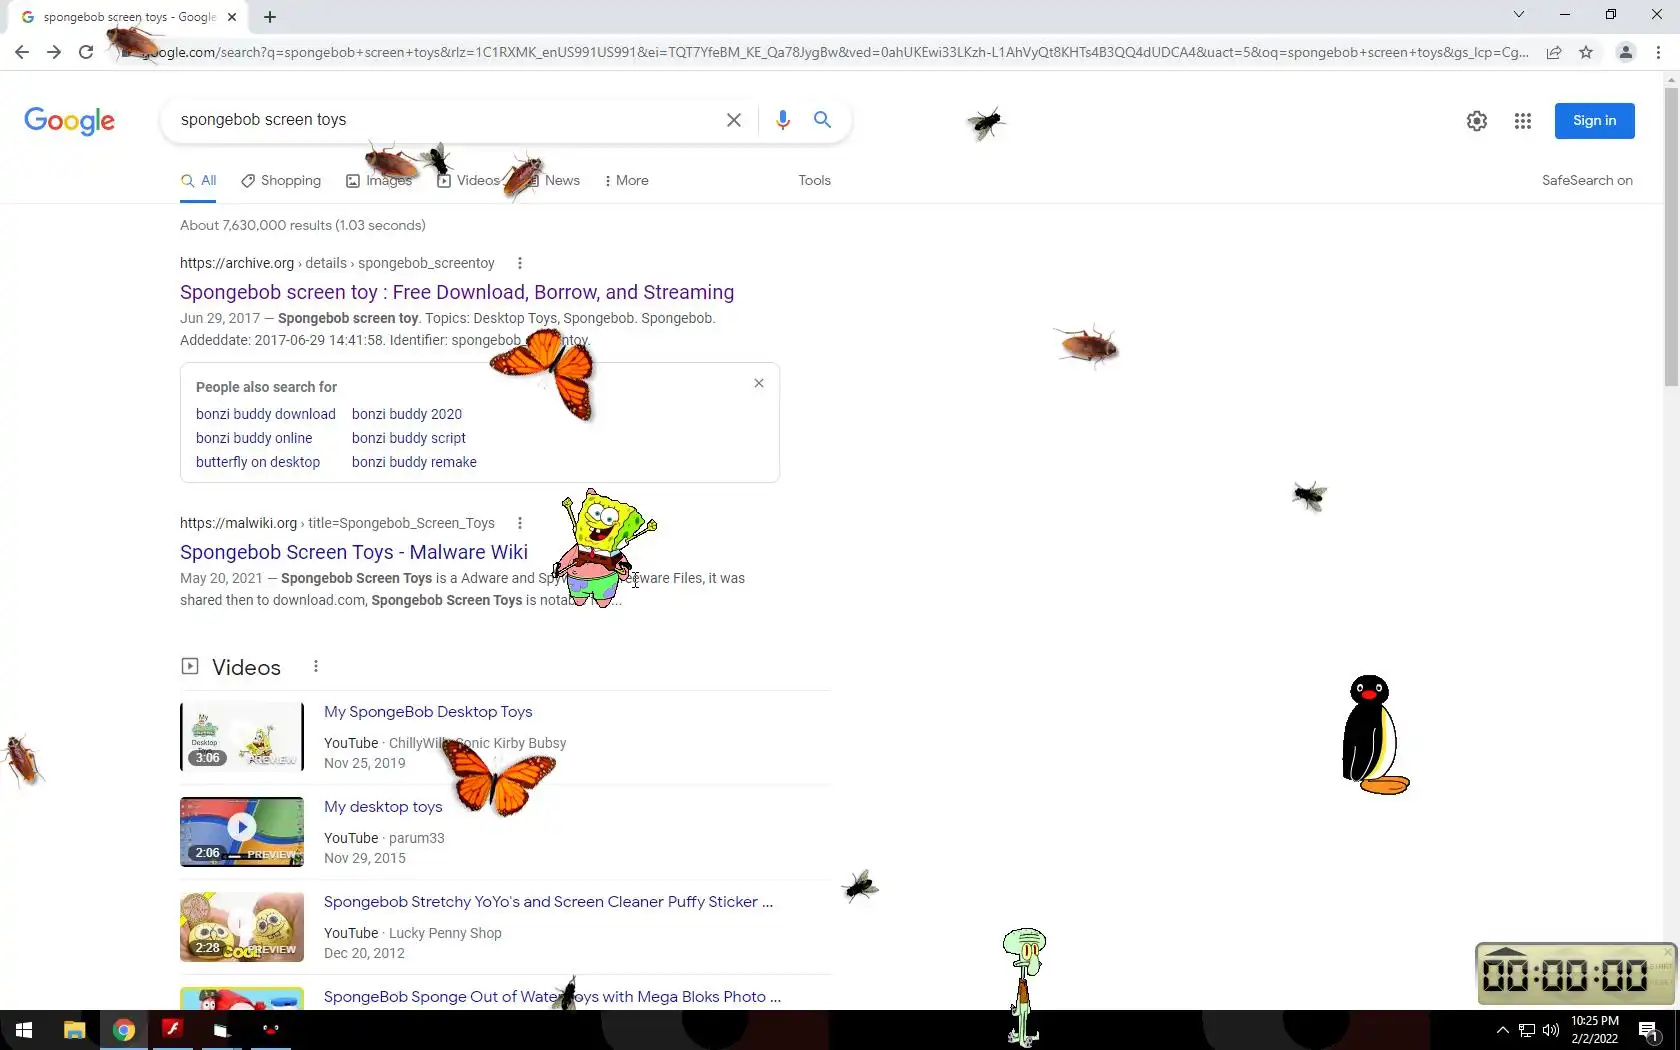
Task: Open volume control tray icon
Action: click(1551, 1030)
